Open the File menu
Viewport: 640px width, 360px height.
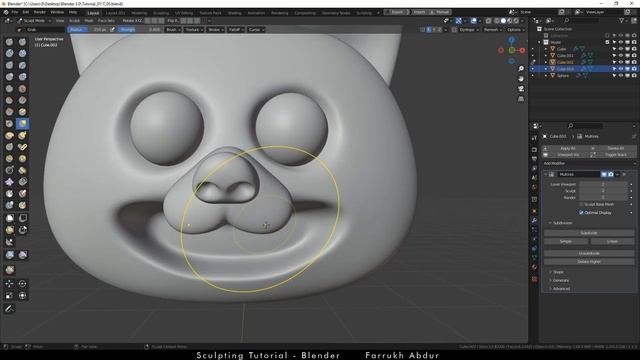(15, 13)
